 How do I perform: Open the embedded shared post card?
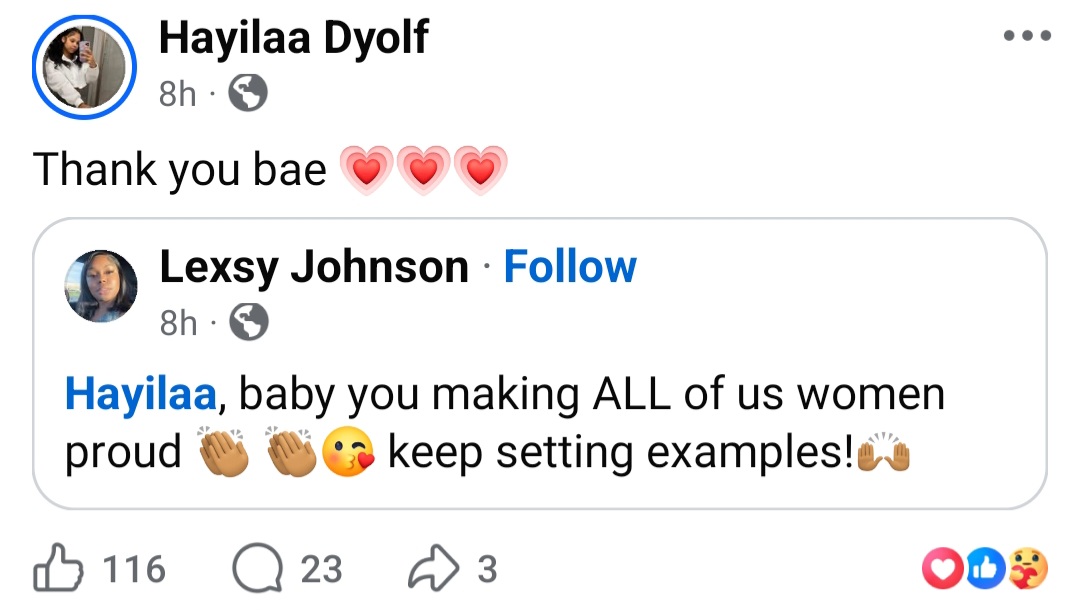pos(540,360)
